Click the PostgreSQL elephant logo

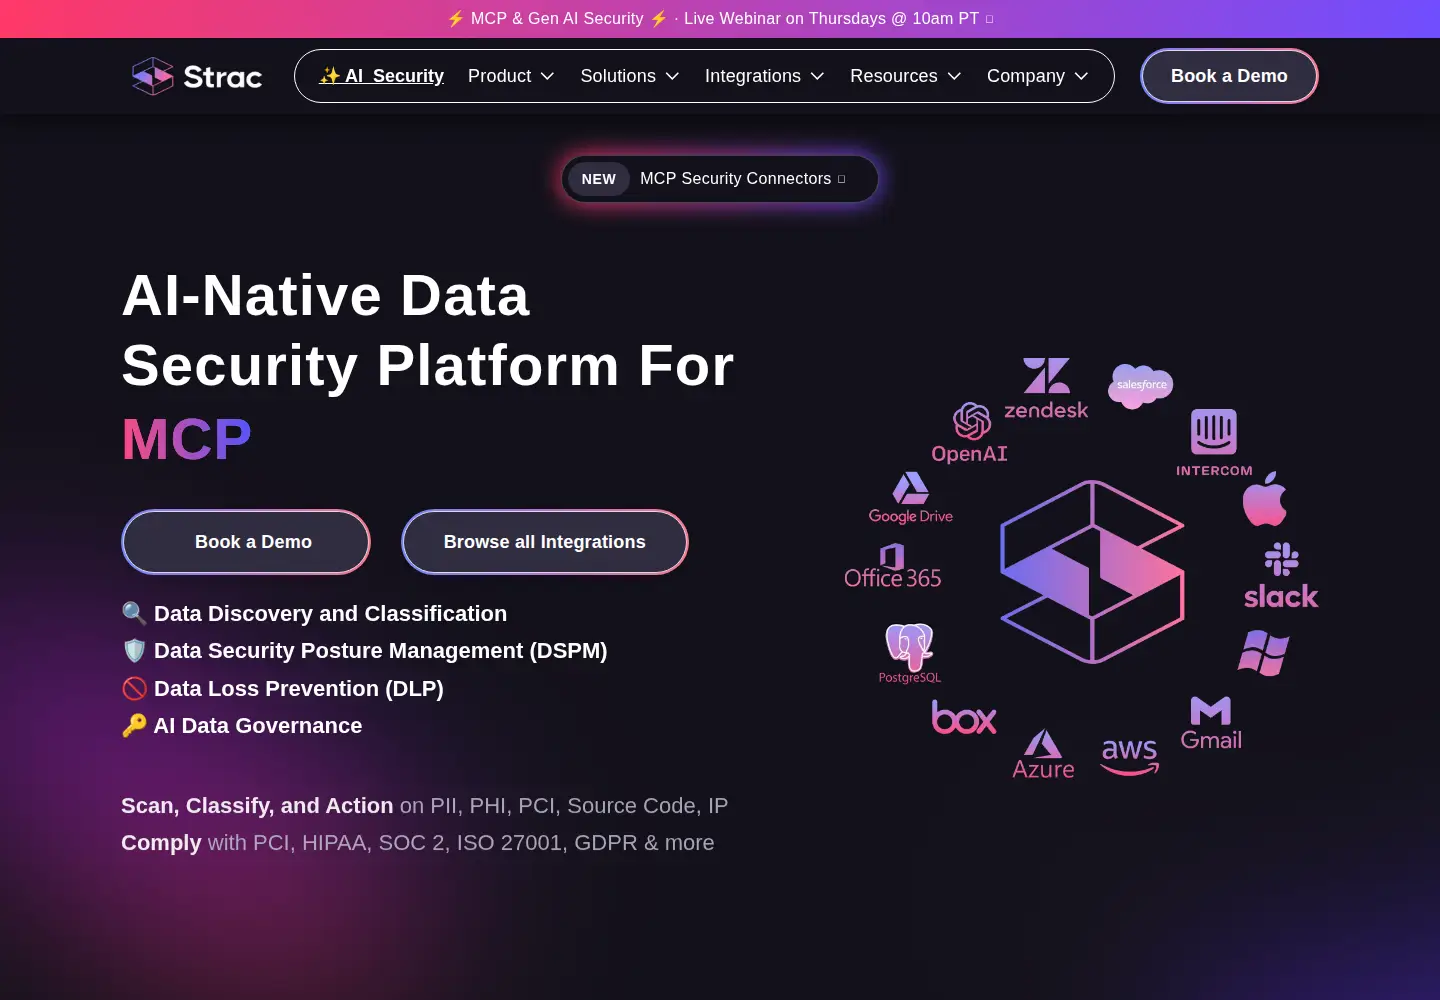910,653
